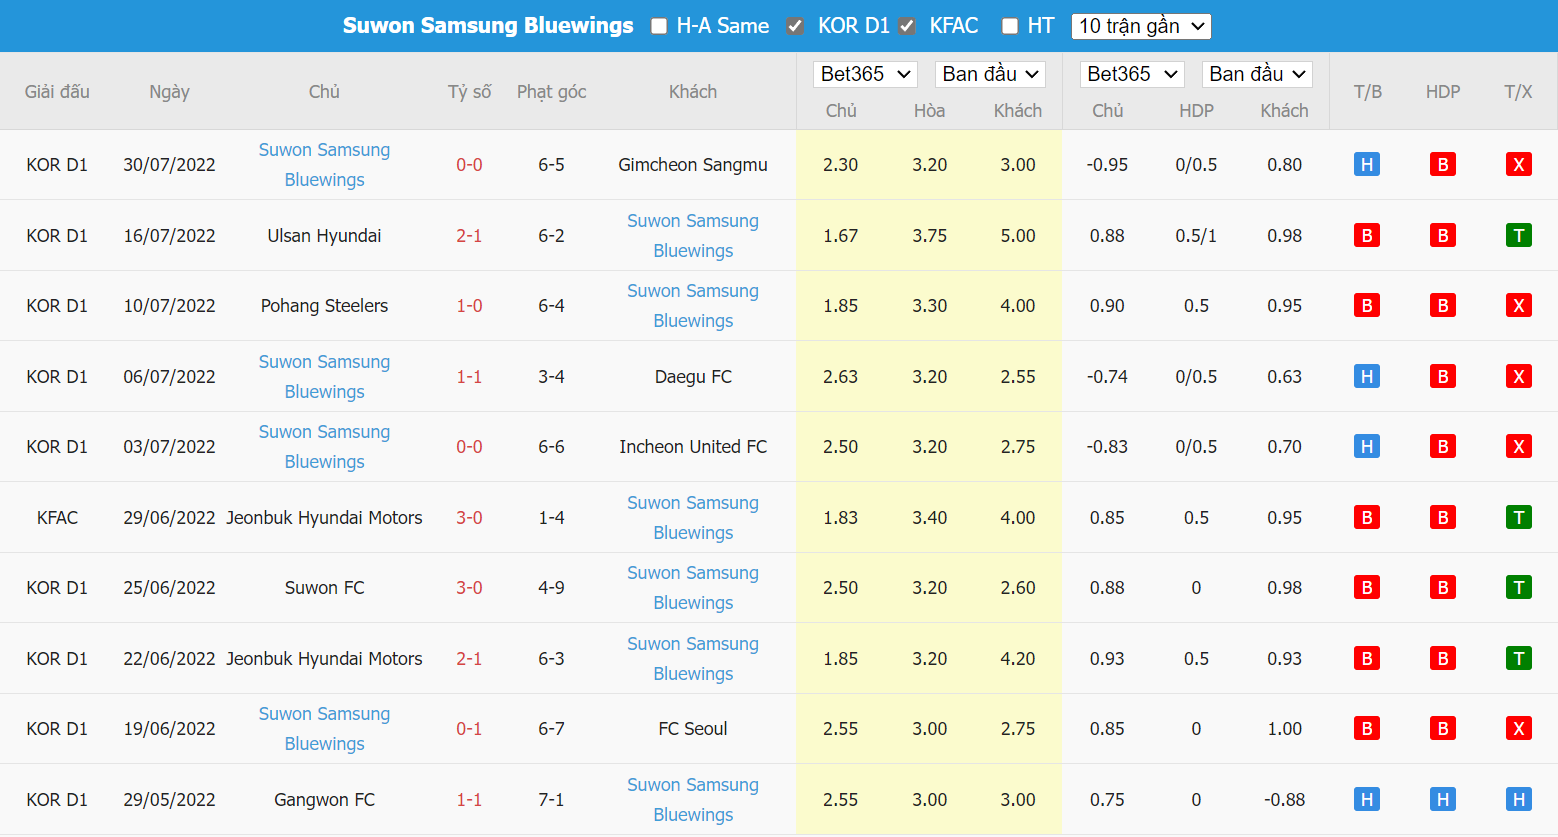Click T/B B badge for 22/06/2022 row
This screenshot has height=837, width=1558.
(1367, 658)
